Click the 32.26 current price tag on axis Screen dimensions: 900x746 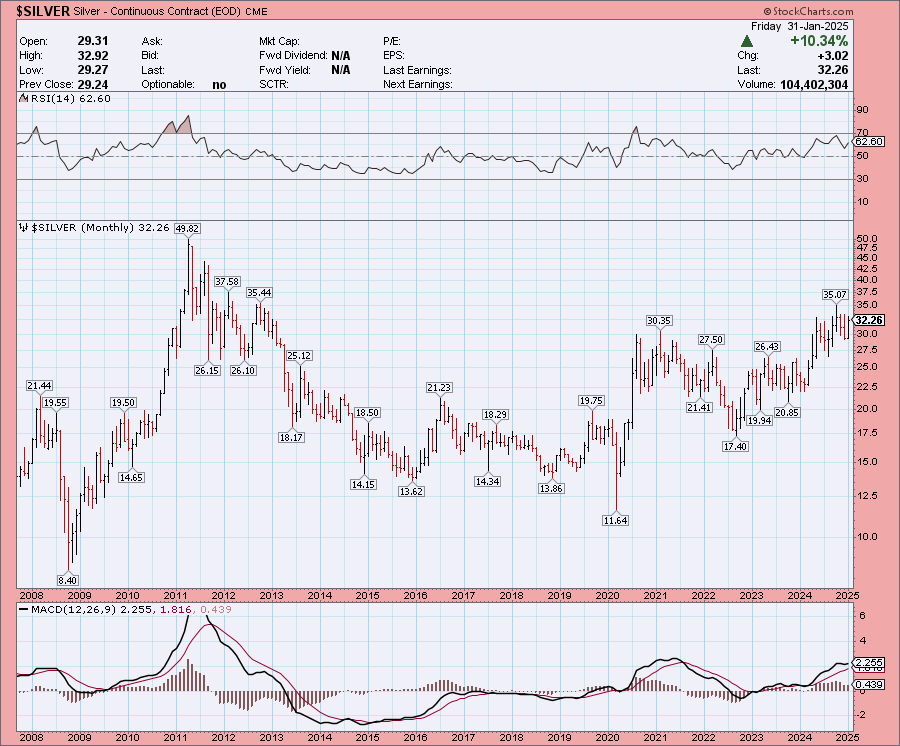[869, 320]
